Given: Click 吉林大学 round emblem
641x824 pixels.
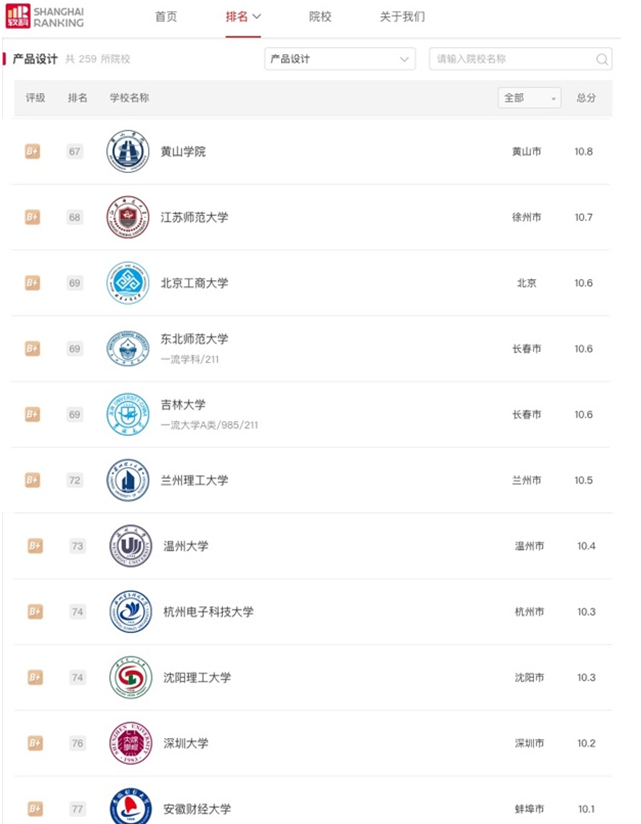Looking at the screenshot, I should (128, 414).
